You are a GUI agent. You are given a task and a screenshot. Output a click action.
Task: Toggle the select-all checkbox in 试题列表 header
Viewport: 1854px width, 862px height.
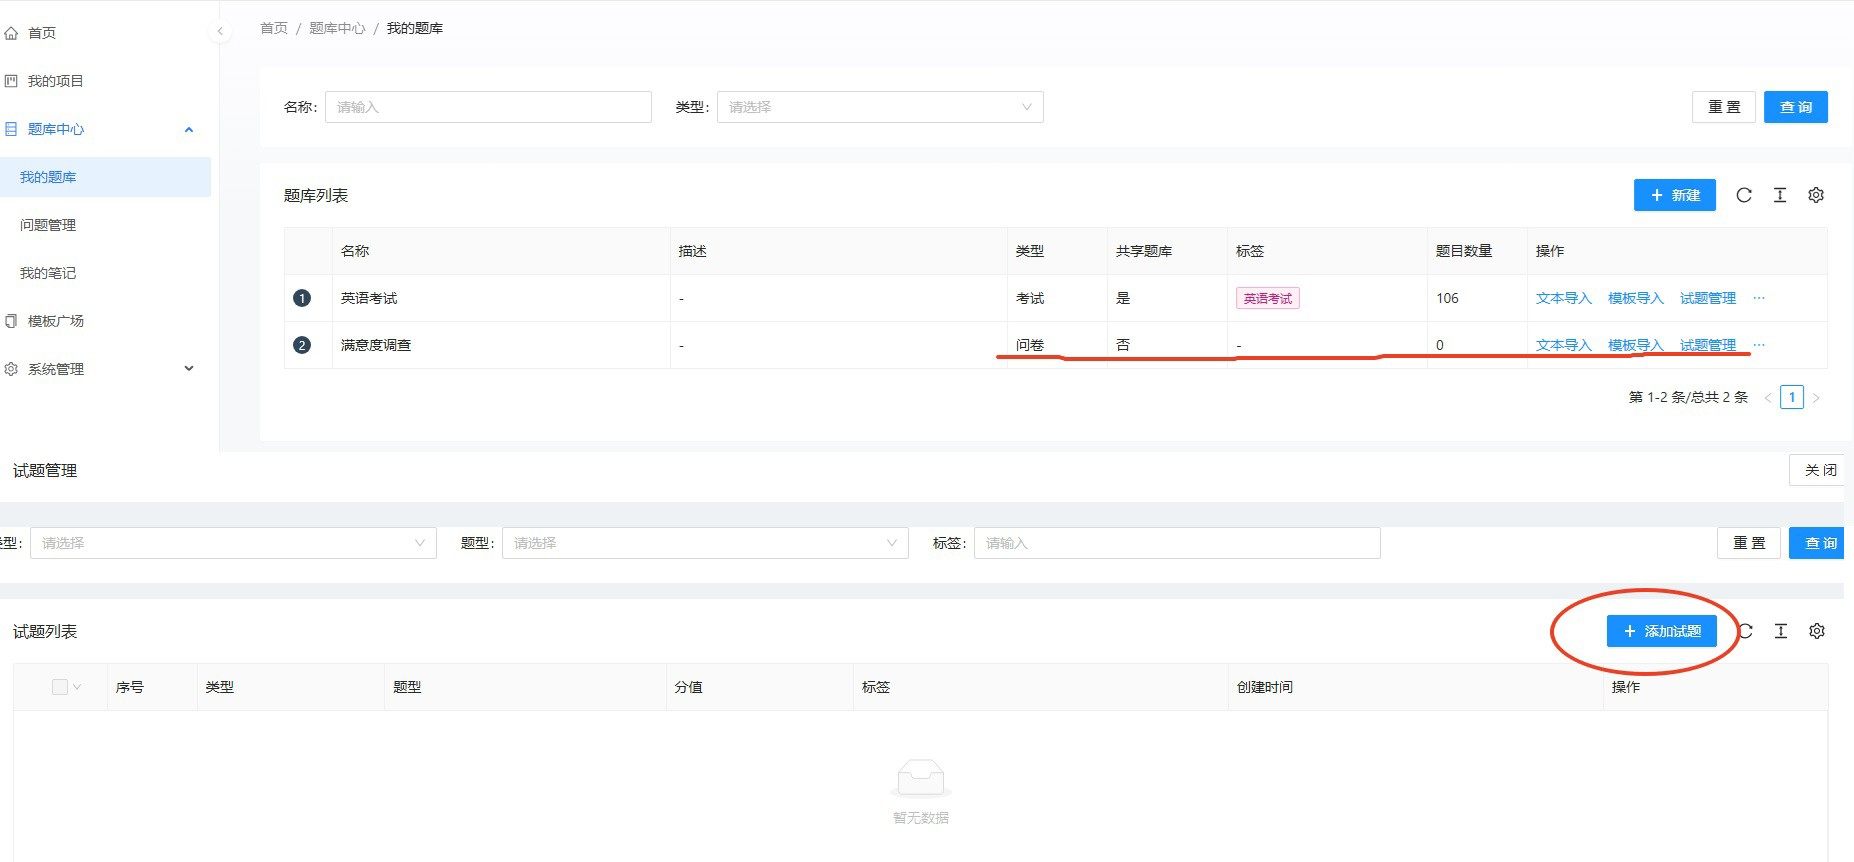tap(60, 687)
